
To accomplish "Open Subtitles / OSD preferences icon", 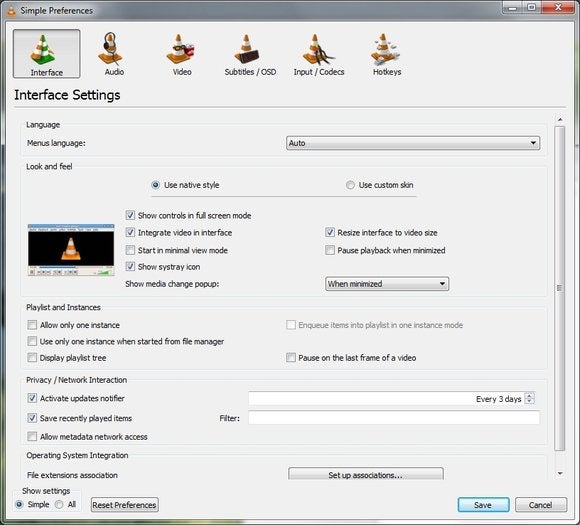I will coord(247,49).
